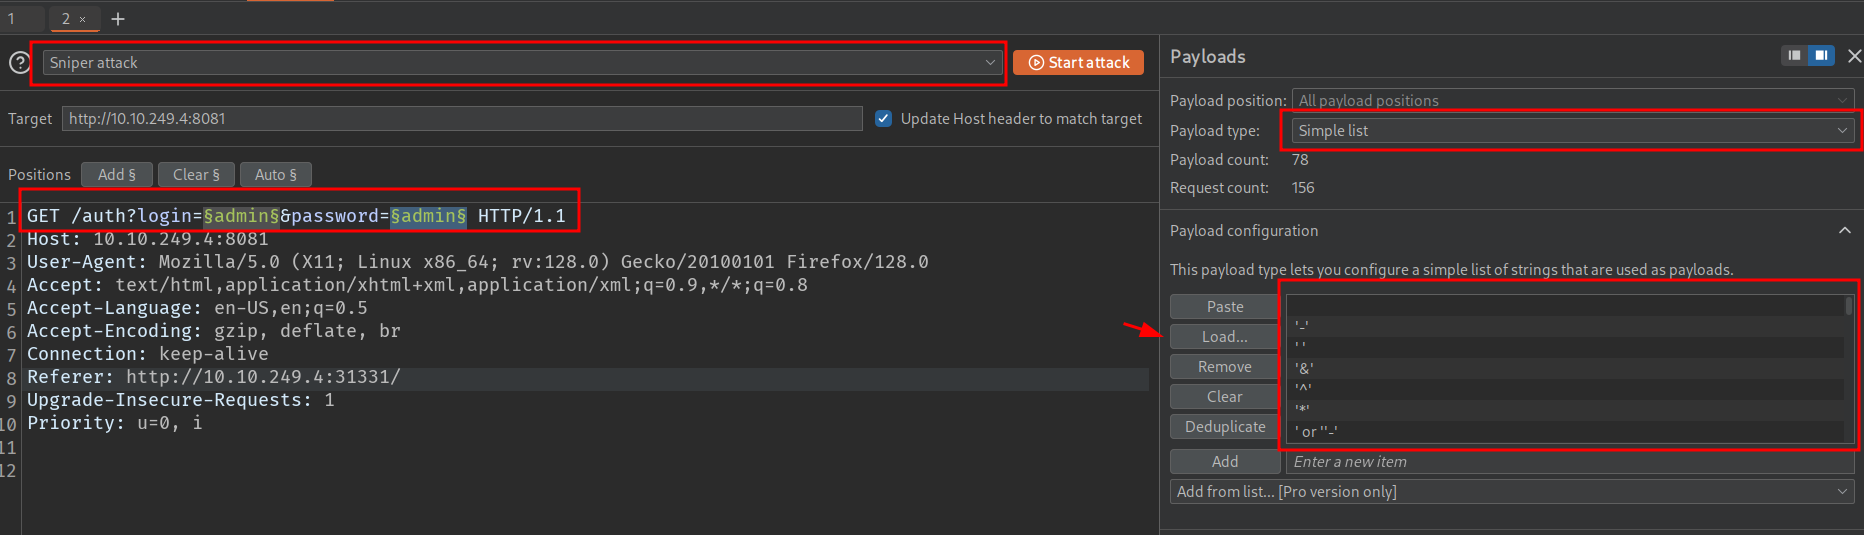Load a payload list from file
Image resolution: width=1864 pixels, height=535 pixels.
(x=1224, y=337)
